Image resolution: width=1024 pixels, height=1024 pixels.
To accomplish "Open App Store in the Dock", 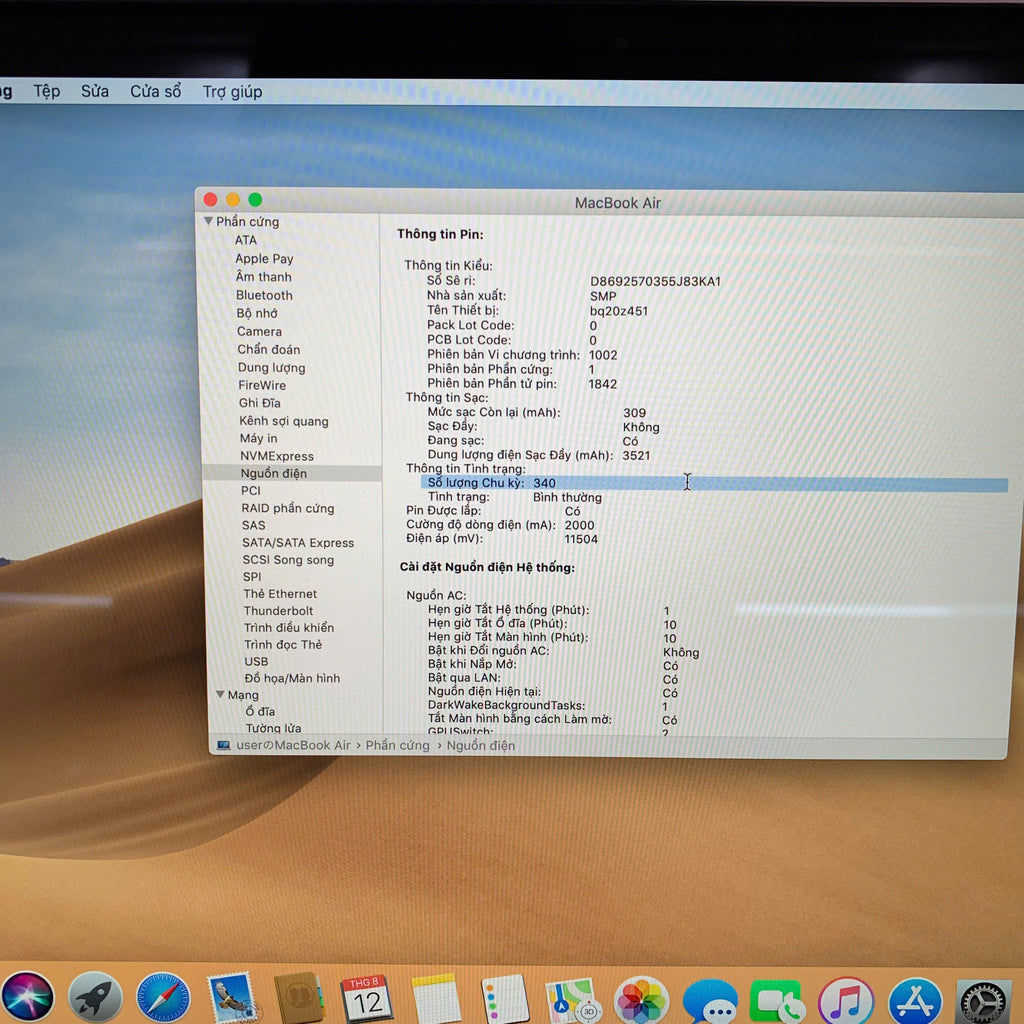I will (915, 1002).
